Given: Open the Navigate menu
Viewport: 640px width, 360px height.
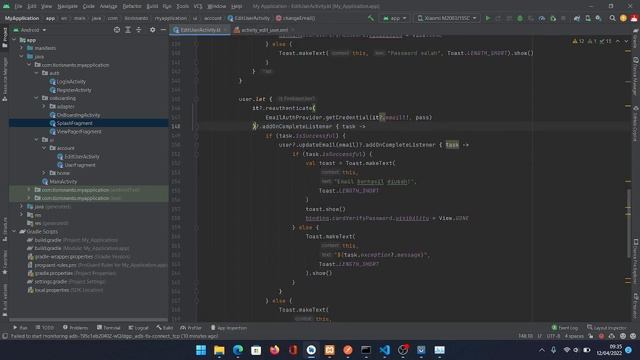Looking at the screenshot, I should tap(67, 6).
